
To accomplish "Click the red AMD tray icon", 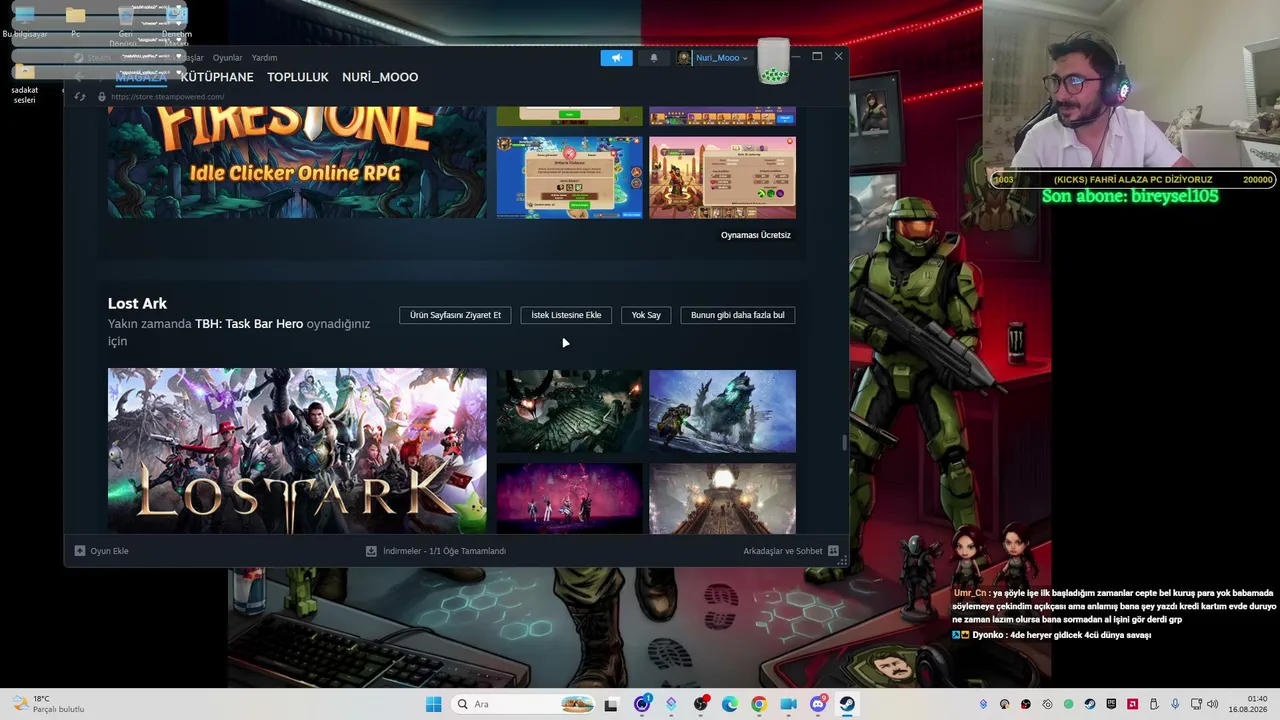I will click(1132, 704).
